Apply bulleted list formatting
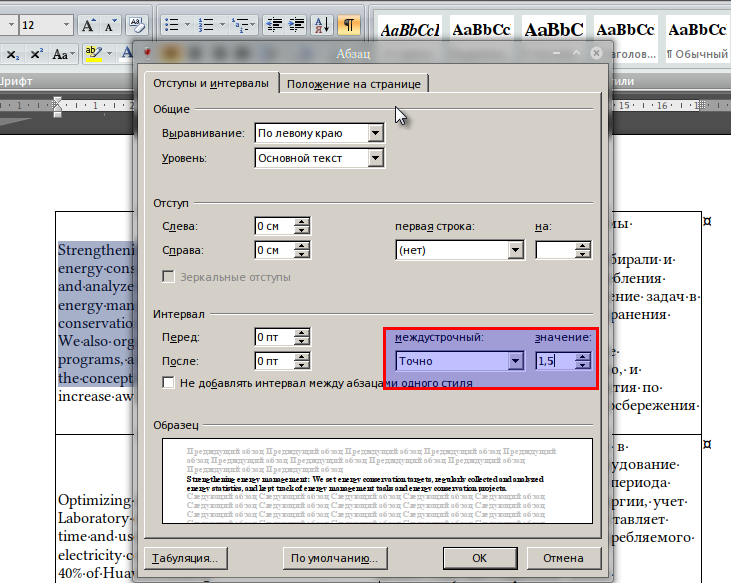Viewport: 731px width, 583px height. coord(172,25)
